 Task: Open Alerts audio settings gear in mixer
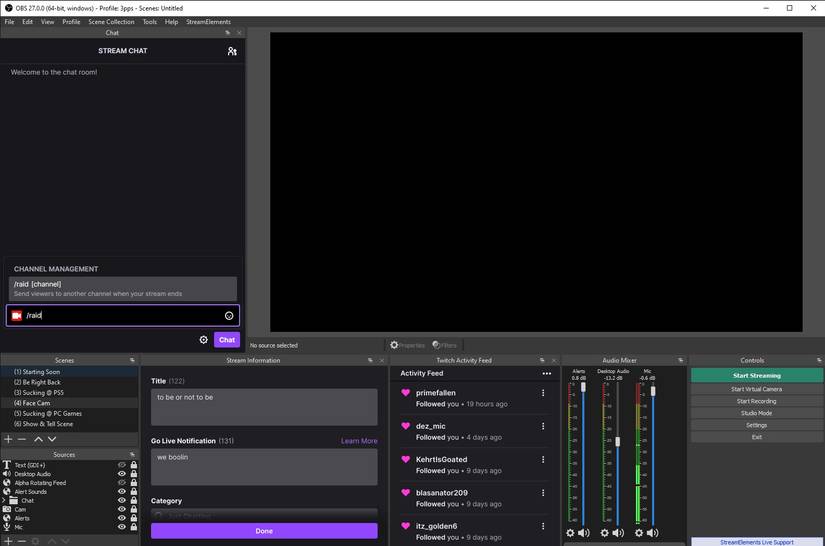tap(571, 533)
